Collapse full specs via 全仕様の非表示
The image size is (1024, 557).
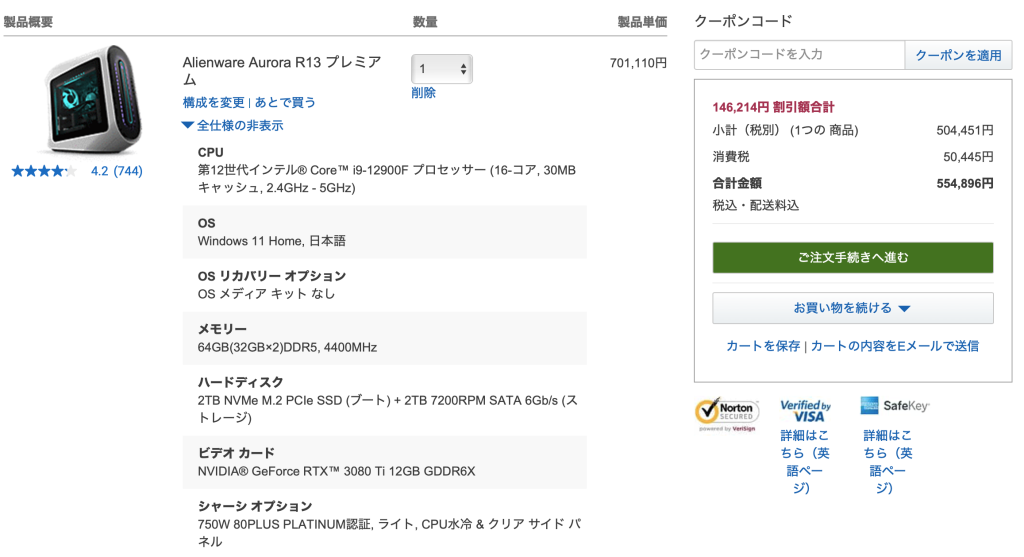[x=232, y=126]
